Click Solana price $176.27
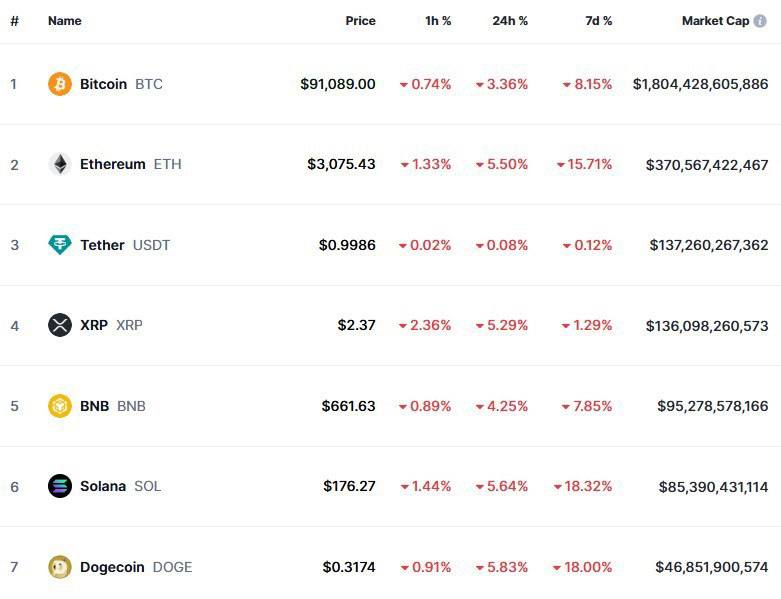781x599 pixels. tap(349, 486)
